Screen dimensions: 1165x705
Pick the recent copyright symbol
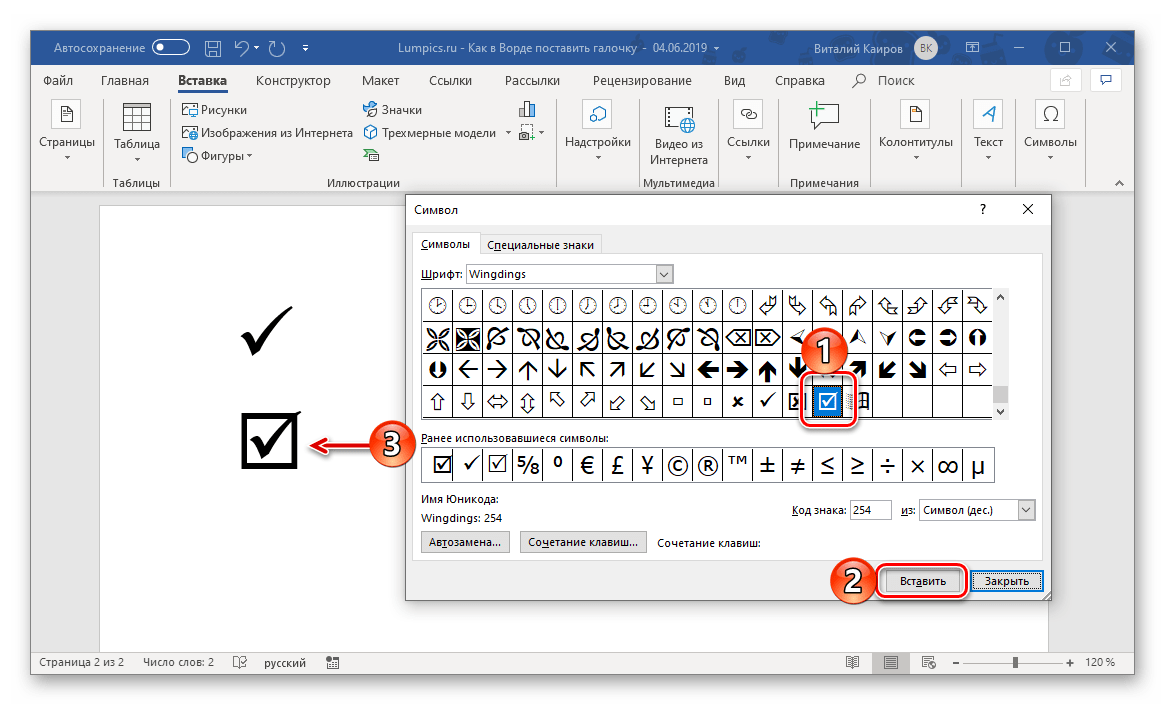point(677,465)
